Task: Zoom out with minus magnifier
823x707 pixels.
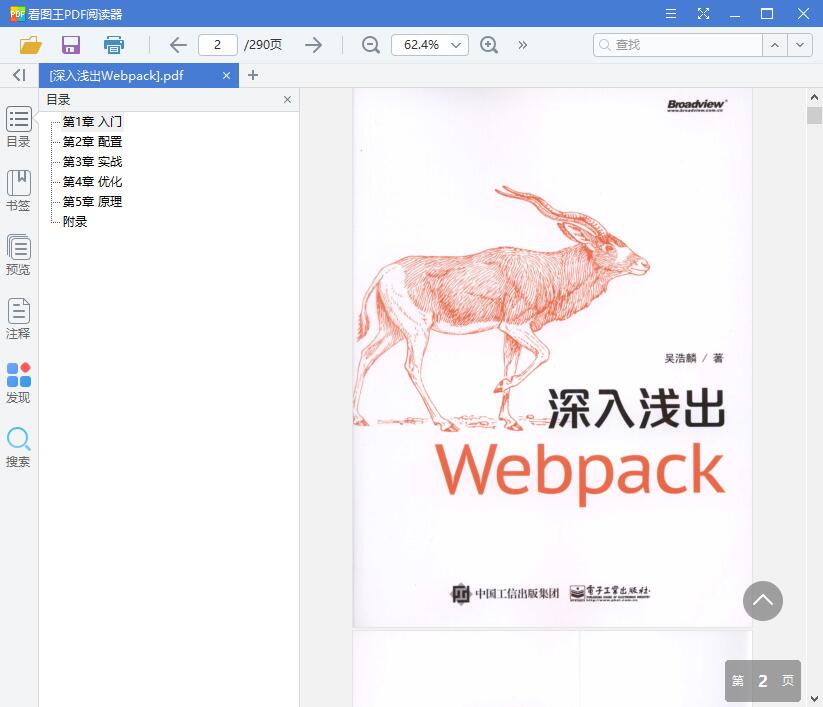Action: [x=371, y=45]
